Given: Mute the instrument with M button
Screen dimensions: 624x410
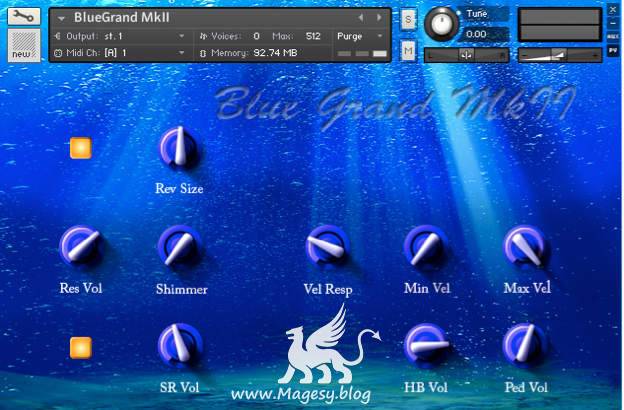Looking at the screenshot, I should click(408, 51).
